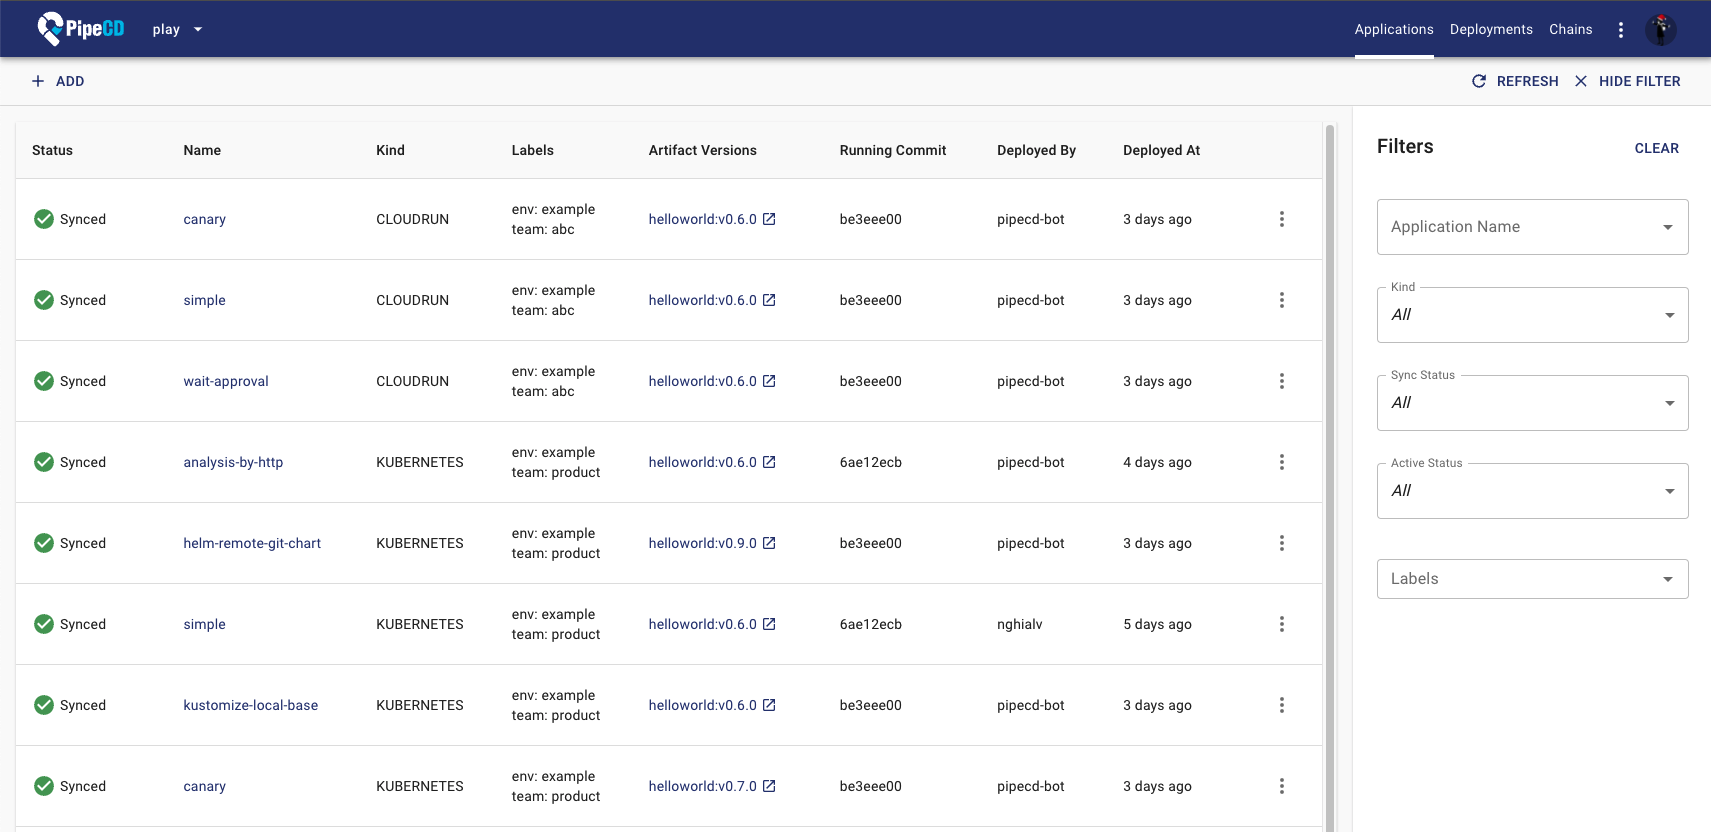Open the actions menu for the wait-approval row
This screenshot has height=832, width=1711.
point(1281,381)
